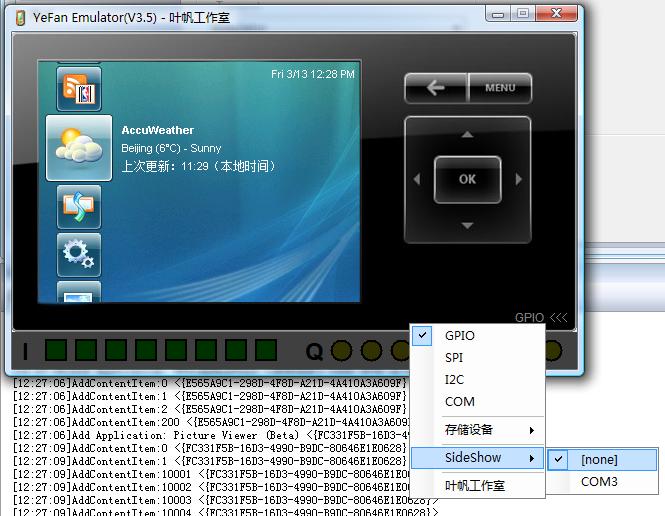Select the AccuWeather gadget icon
Image resolution: width=665 pixels, height=516 pixels.
coord(79,148)
